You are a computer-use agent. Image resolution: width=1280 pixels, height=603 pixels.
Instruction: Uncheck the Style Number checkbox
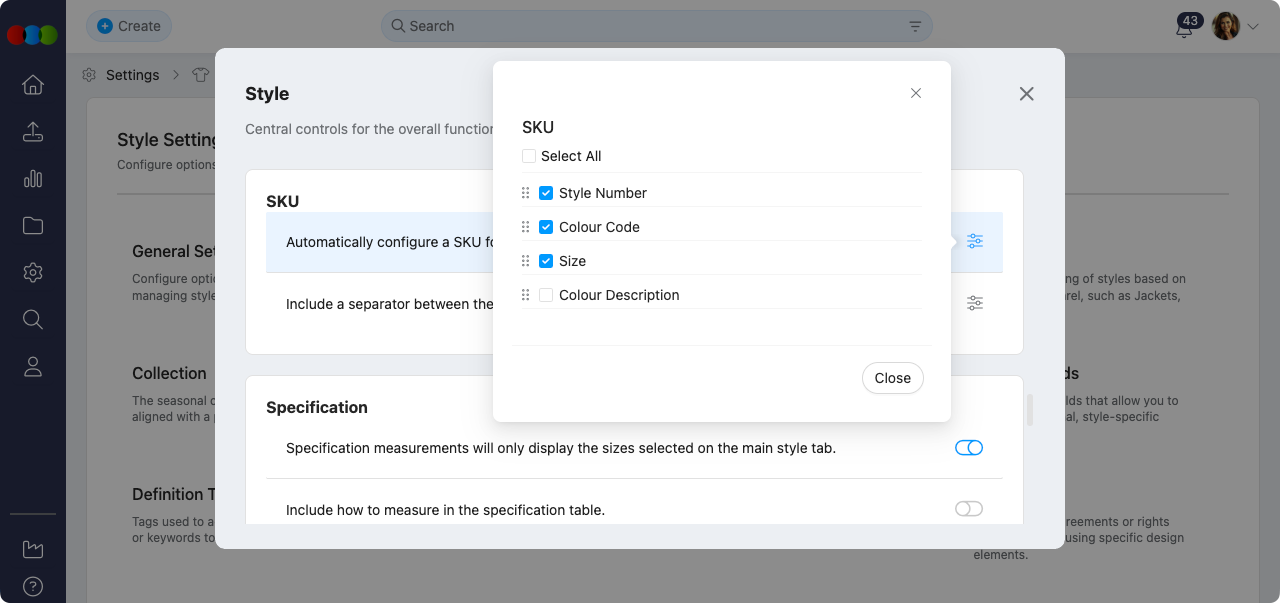pyautogui.click(x=546, y=193)
